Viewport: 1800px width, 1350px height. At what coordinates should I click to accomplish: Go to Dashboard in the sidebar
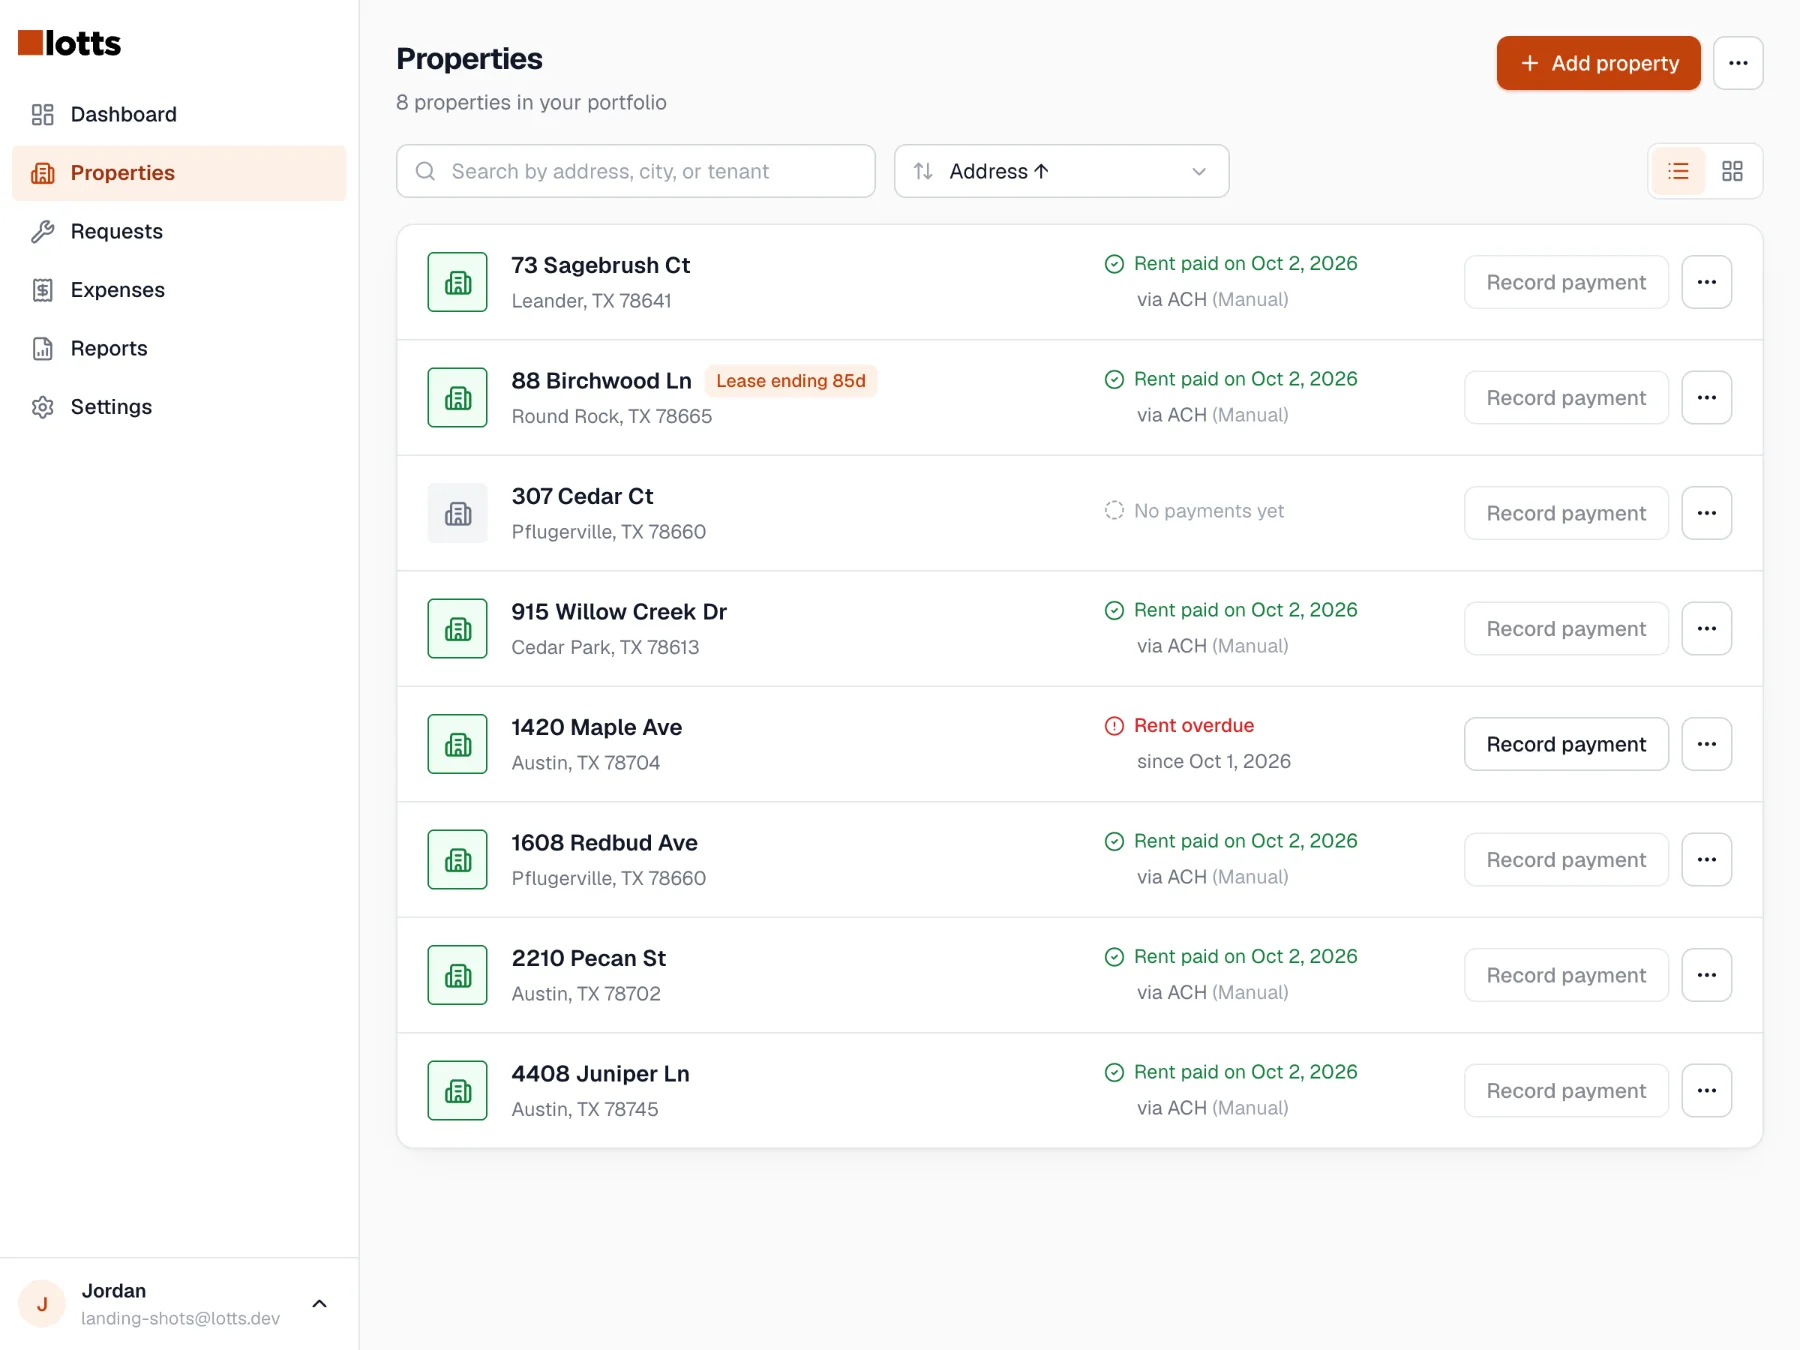(x=179, y=114)
